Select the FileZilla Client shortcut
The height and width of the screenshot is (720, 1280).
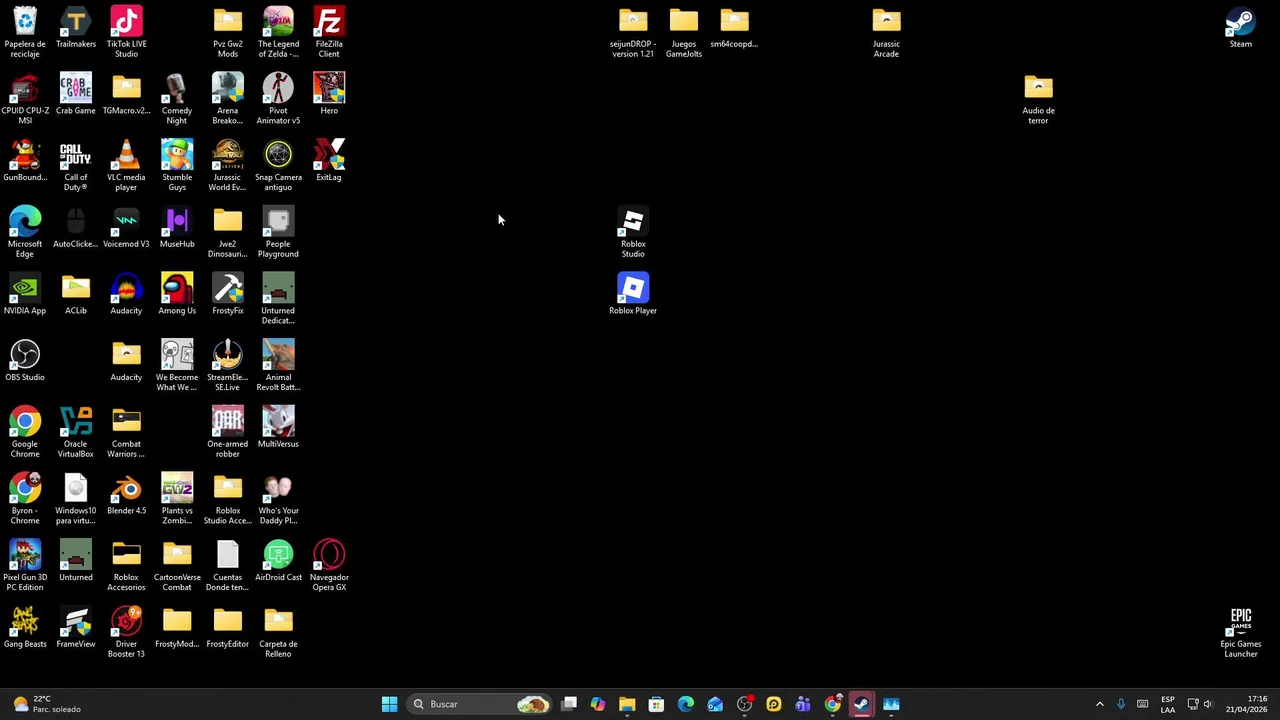[x=329, y=32]
